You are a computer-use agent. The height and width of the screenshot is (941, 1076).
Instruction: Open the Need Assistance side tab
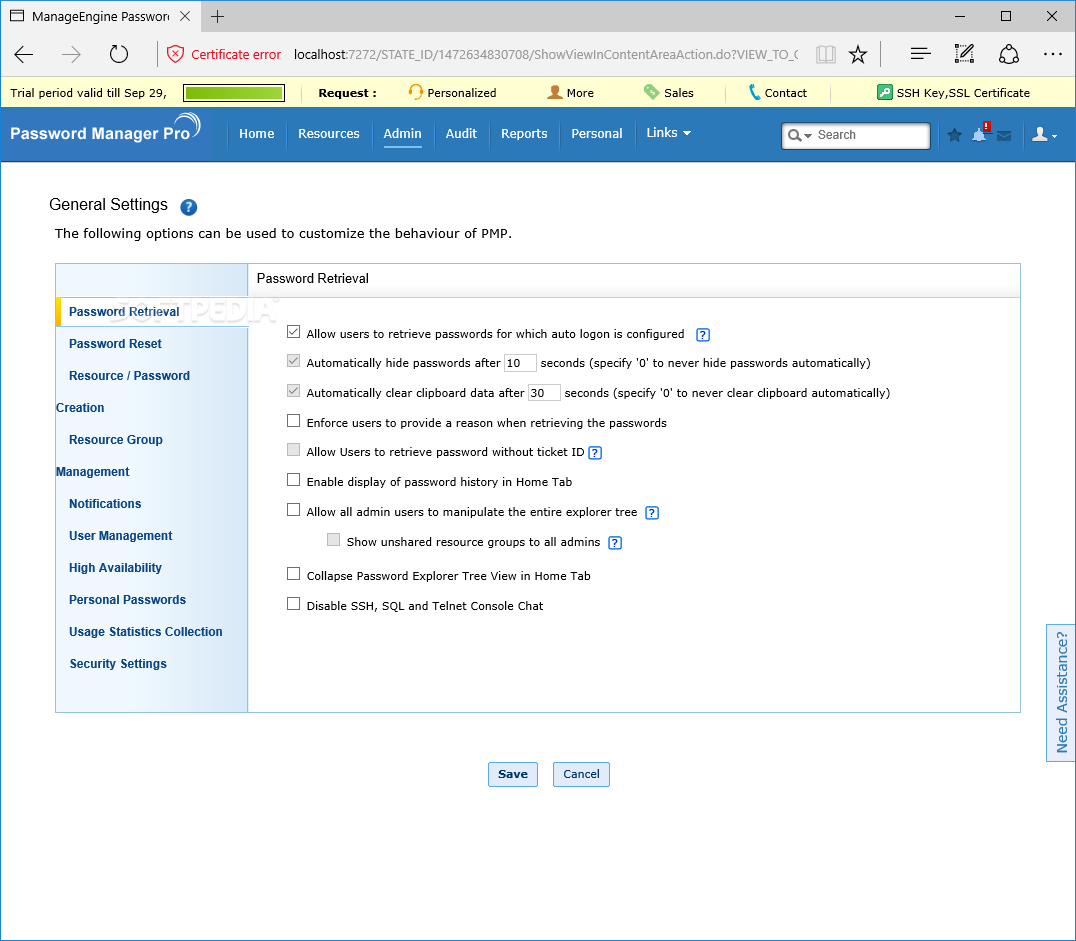click(x=1061, y=693)
